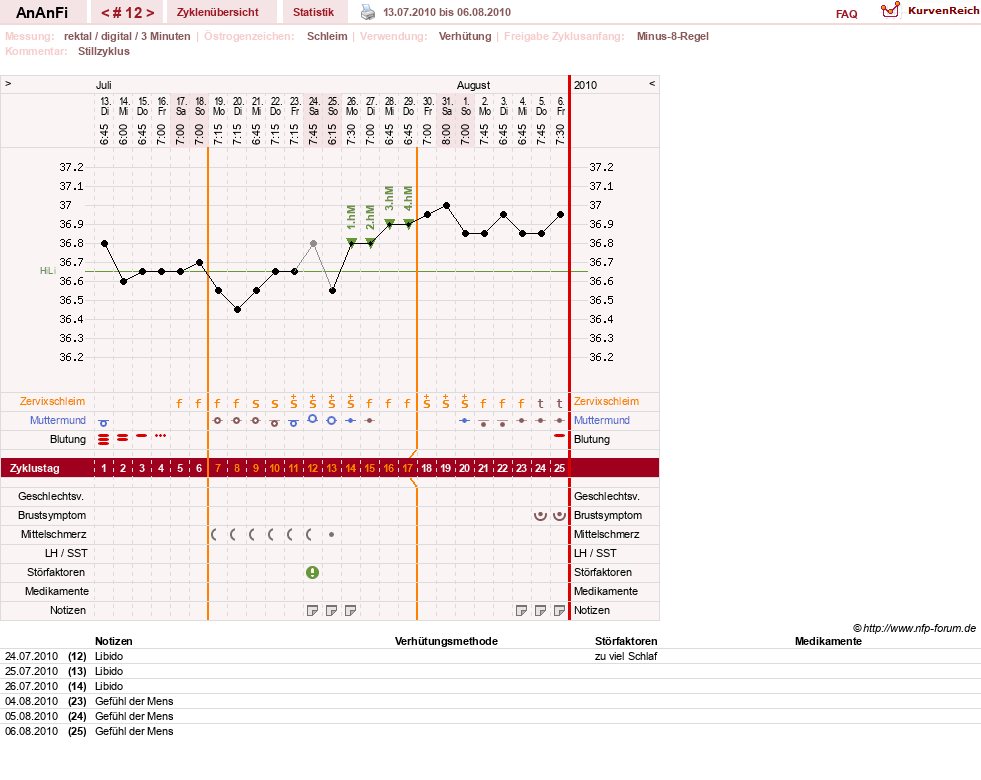Go to next cycle with the right arrow beside #12

pyautogui.click(x=150, y=13)
